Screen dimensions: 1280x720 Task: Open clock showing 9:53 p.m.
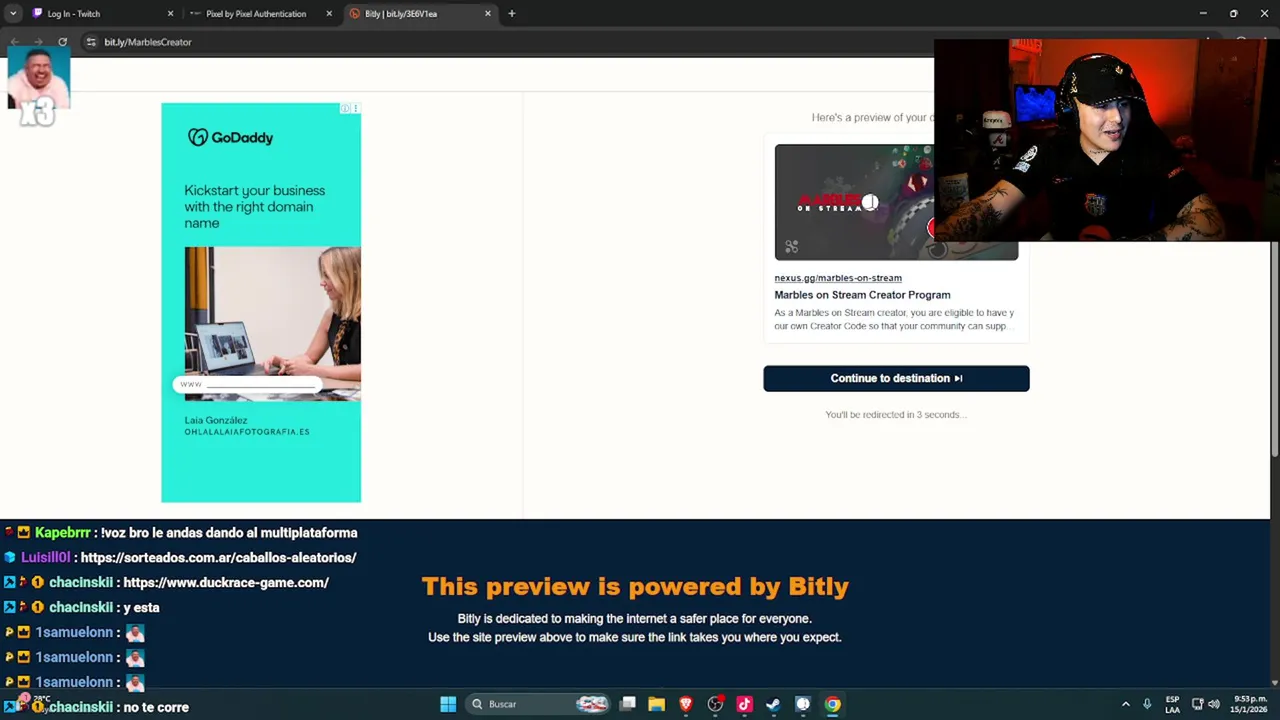click(x=1249, y=704)
